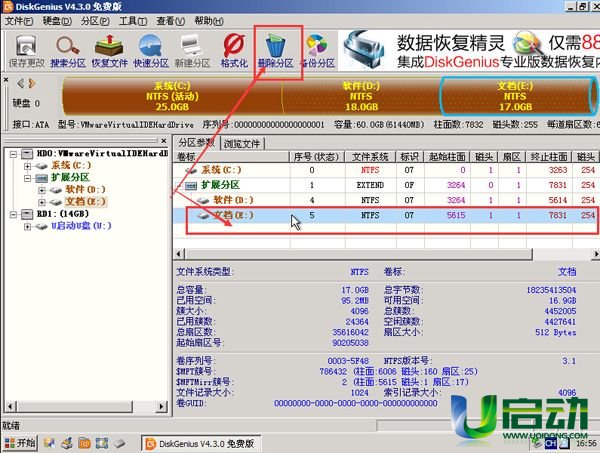This screenshot has width=600, height=453.
Task: Open the 开始 Start menu
Action: (20, 443)
